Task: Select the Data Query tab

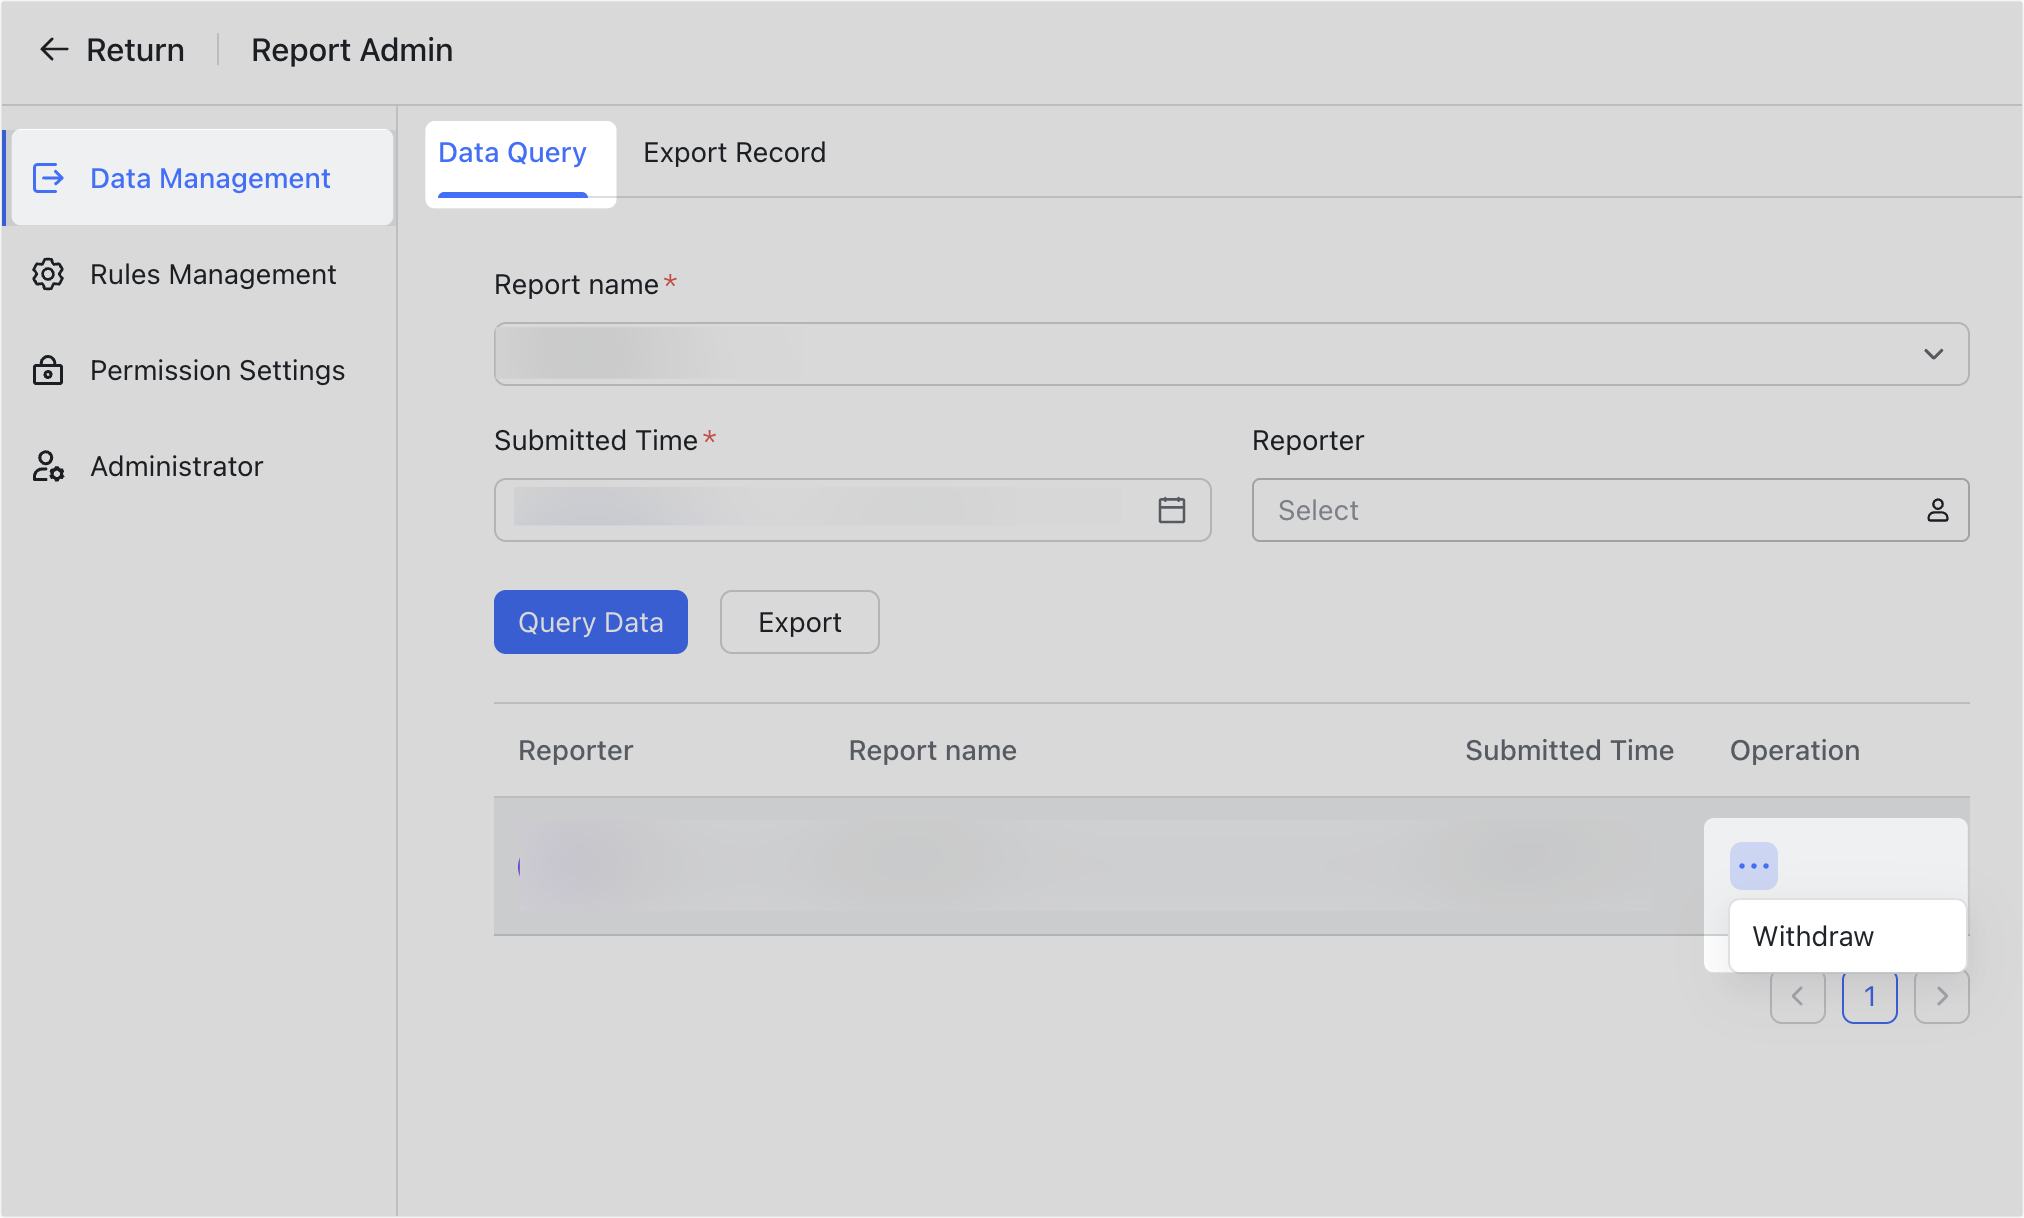Action: pos(511,152)
